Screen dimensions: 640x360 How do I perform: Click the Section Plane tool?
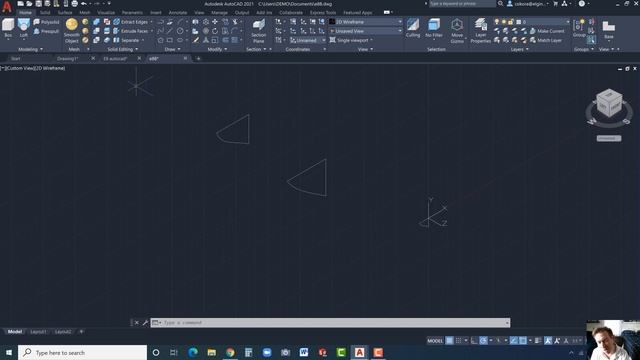click(258, 31)
